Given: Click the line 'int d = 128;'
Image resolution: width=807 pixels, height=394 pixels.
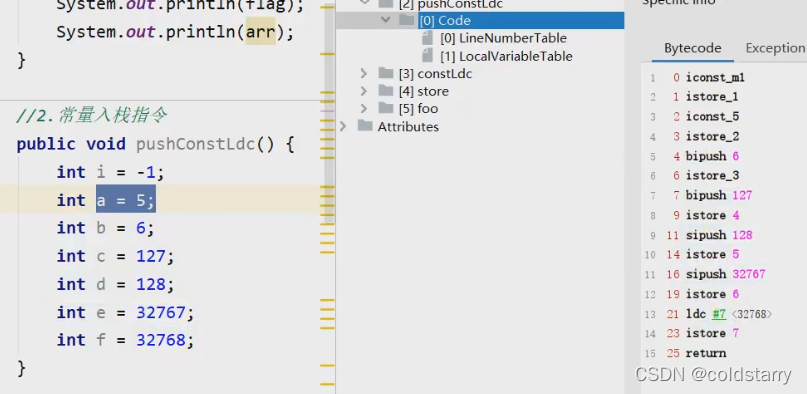Looking at the screenshot, I should (115, 284).
